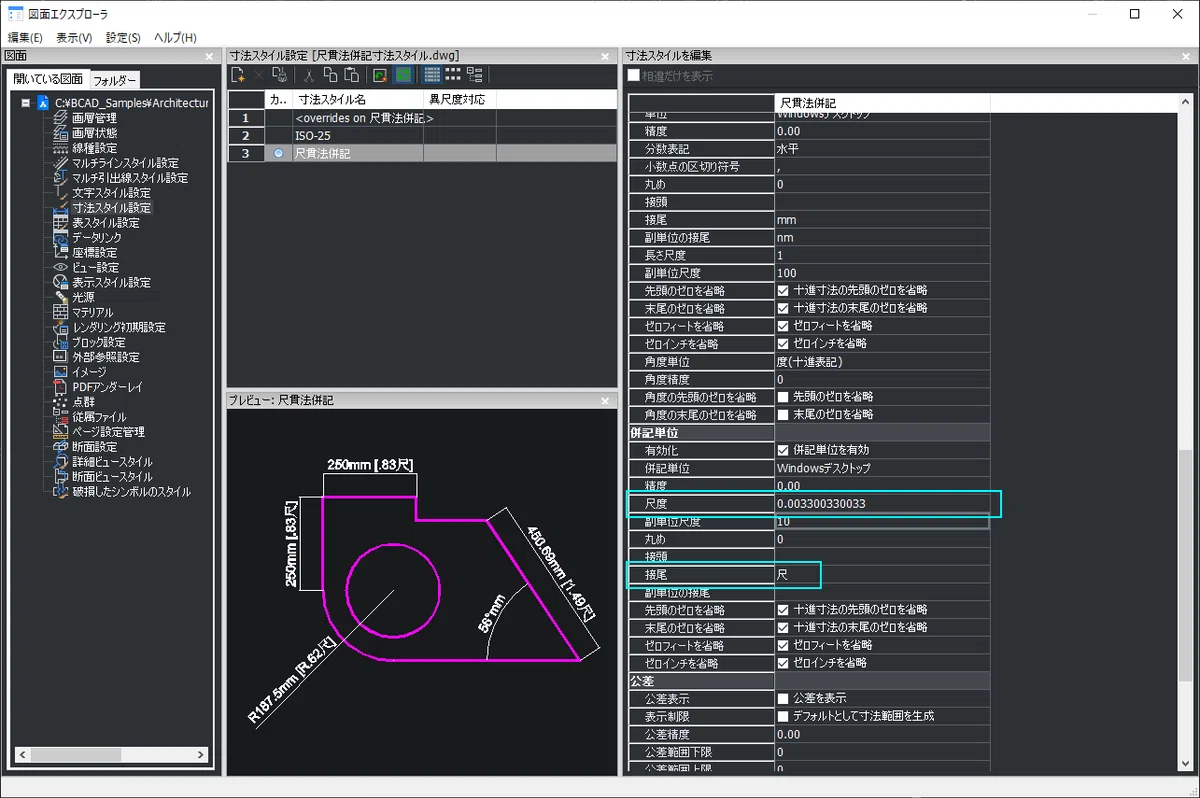1200x798 pixels.
Task: Click the New dimension style toolbar icon
Action: point(238,75)
